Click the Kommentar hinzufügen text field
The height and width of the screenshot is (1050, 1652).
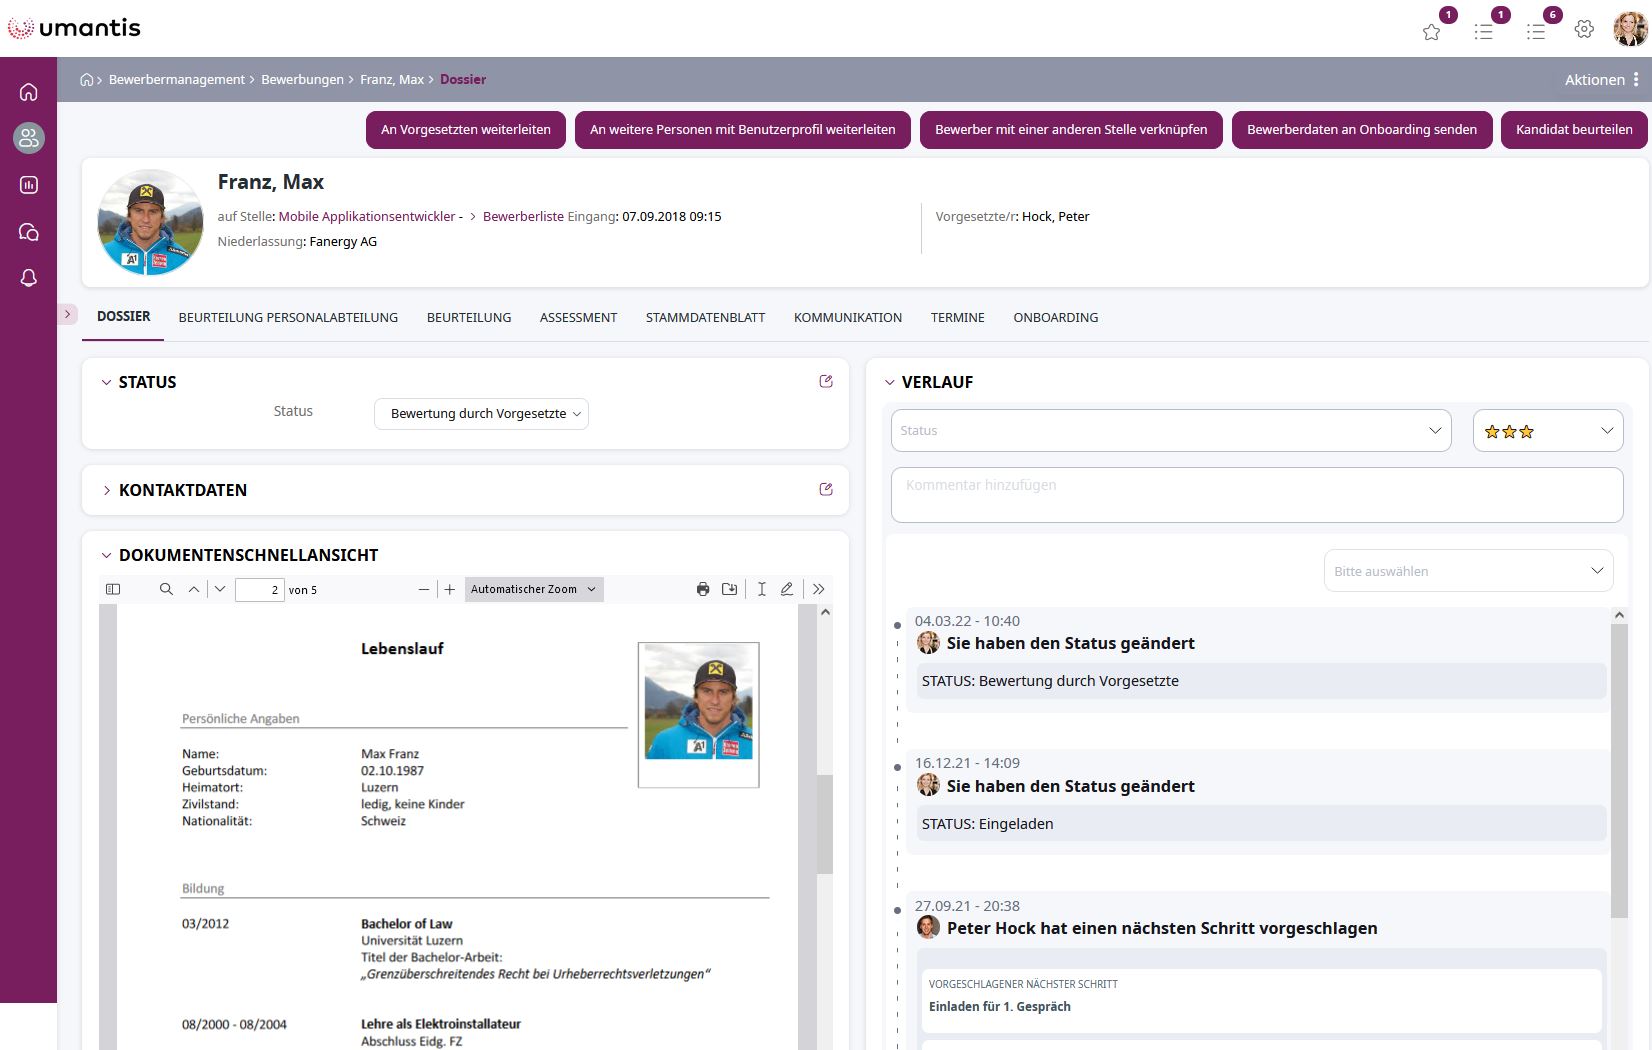1256,494
